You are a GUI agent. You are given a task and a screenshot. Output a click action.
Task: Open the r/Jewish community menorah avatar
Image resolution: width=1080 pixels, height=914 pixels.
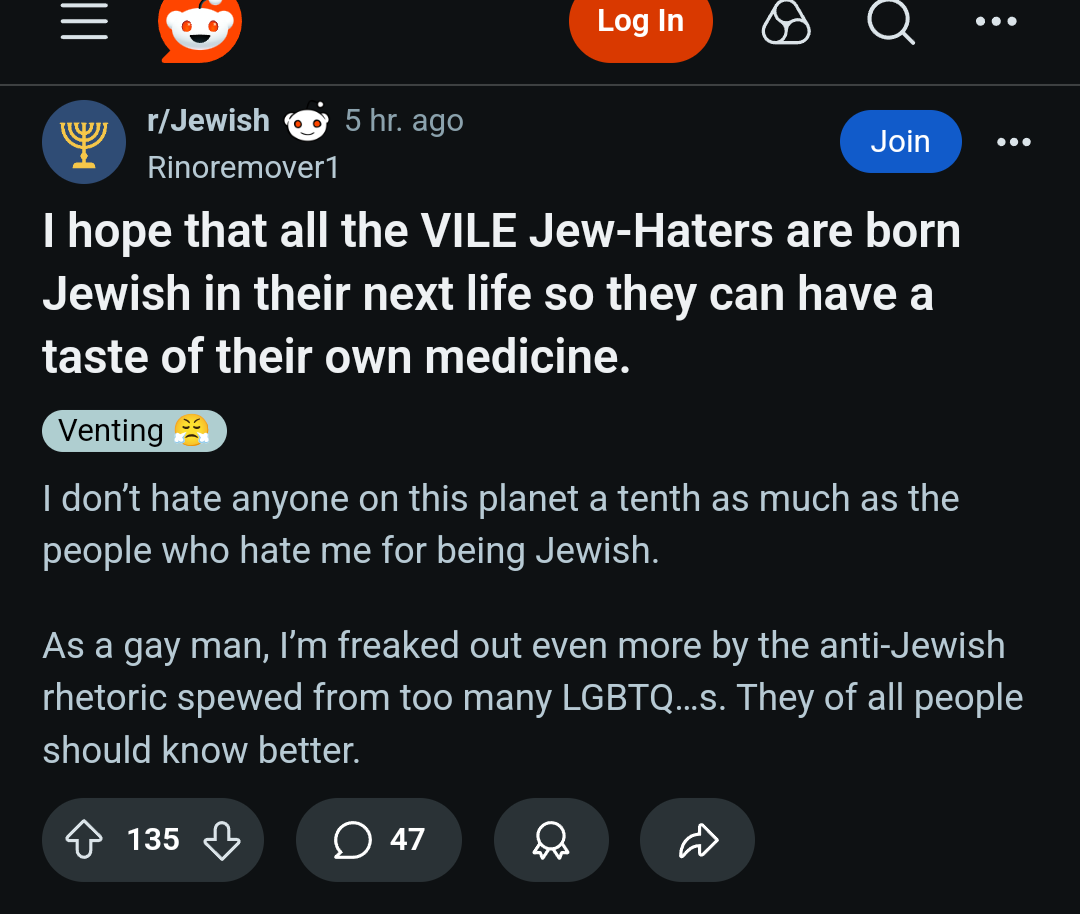84,142
